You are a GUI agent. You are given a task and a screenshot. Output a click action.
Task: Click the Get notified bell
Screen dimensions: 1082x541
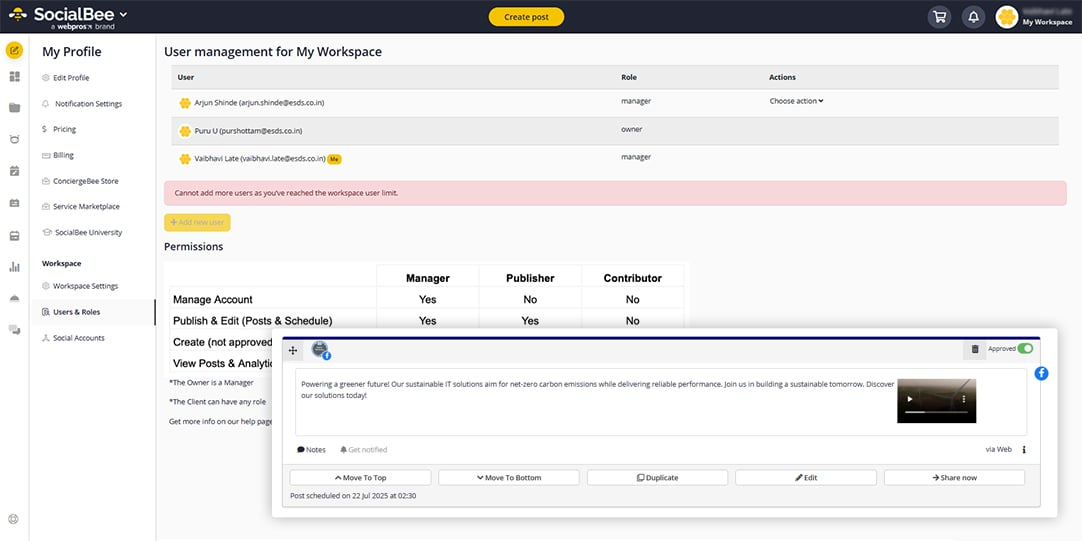[364, 449]
